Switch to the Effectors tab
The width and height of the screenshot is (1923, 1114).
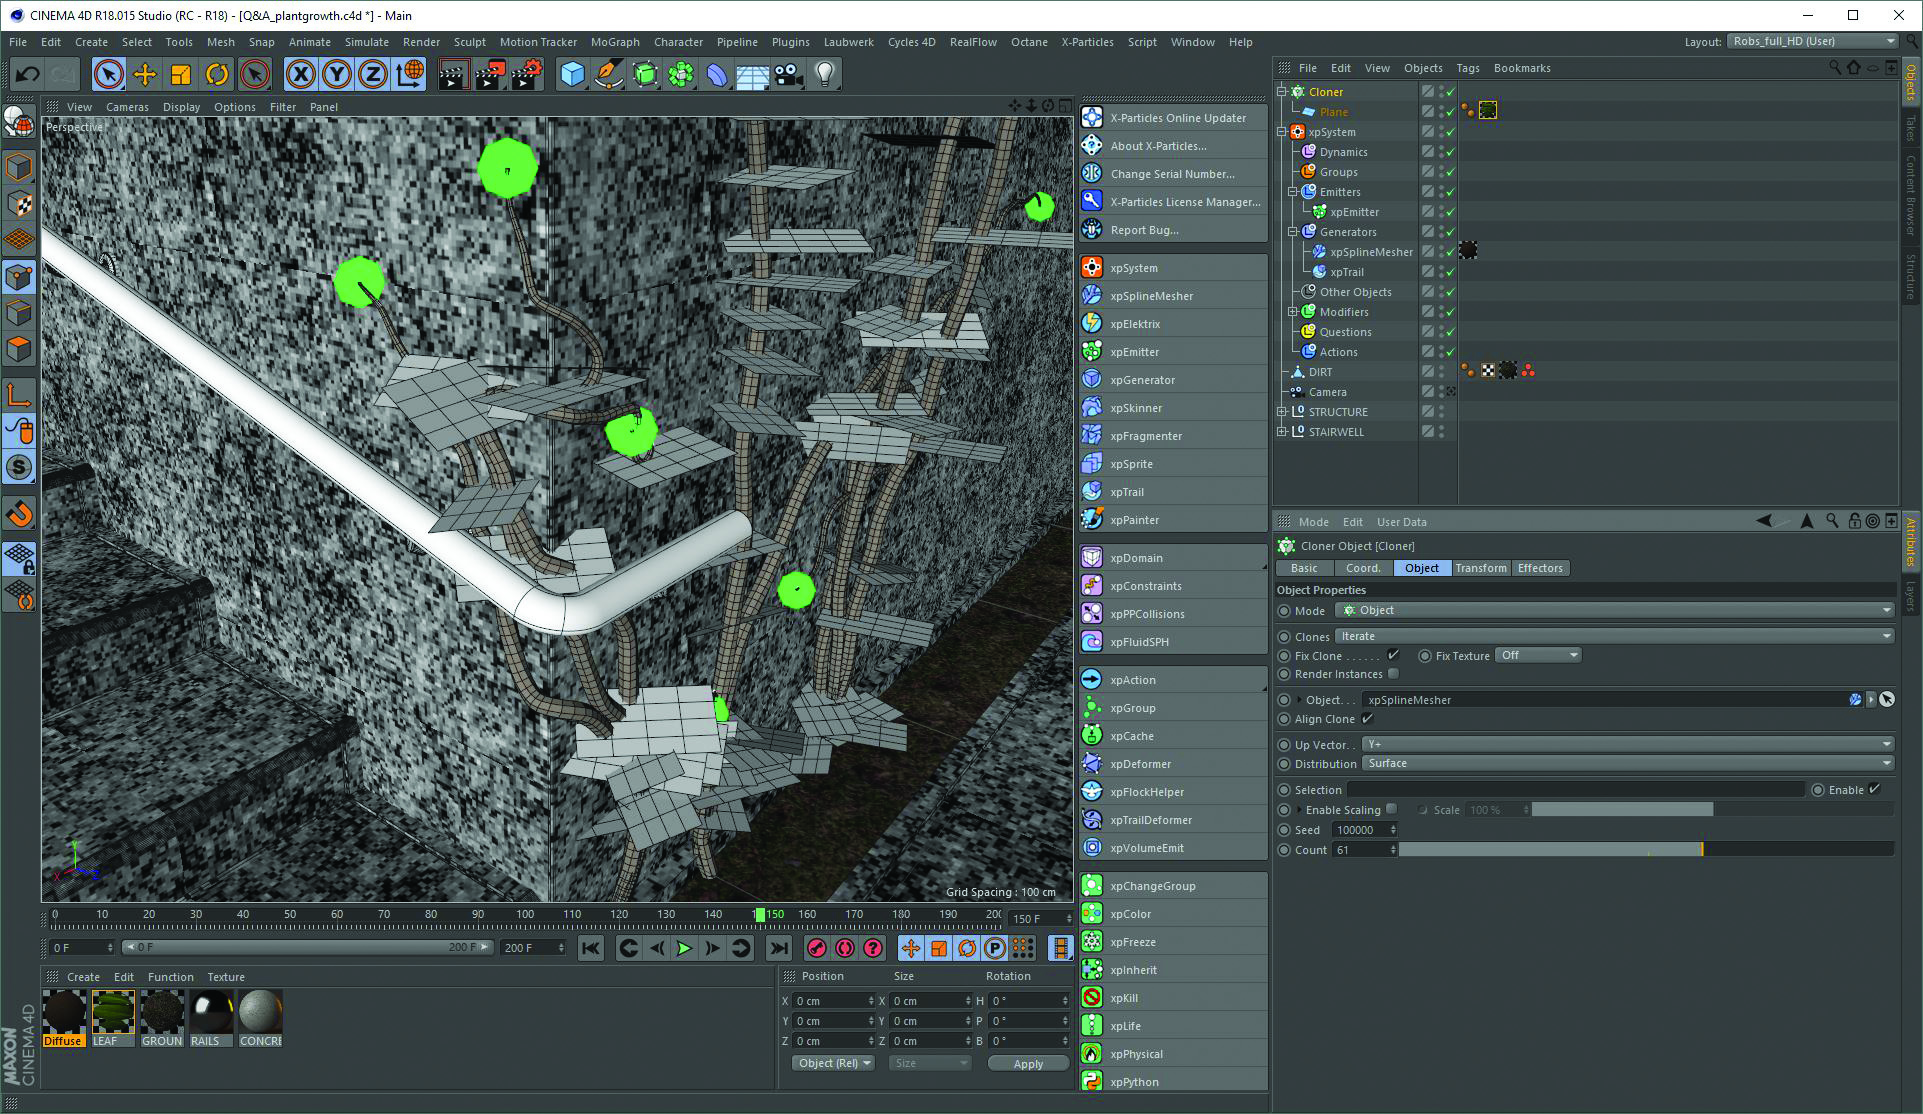pos(1540,568)
